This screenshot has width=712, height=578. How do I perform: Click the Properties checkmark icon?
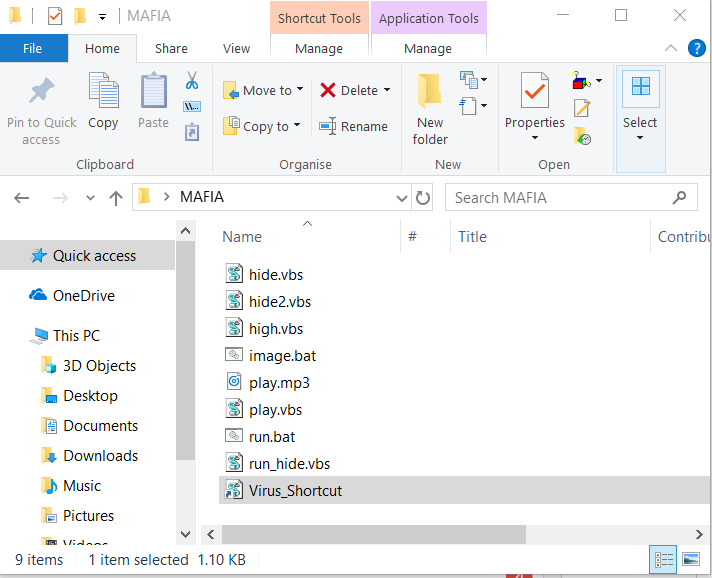(534, 90)
